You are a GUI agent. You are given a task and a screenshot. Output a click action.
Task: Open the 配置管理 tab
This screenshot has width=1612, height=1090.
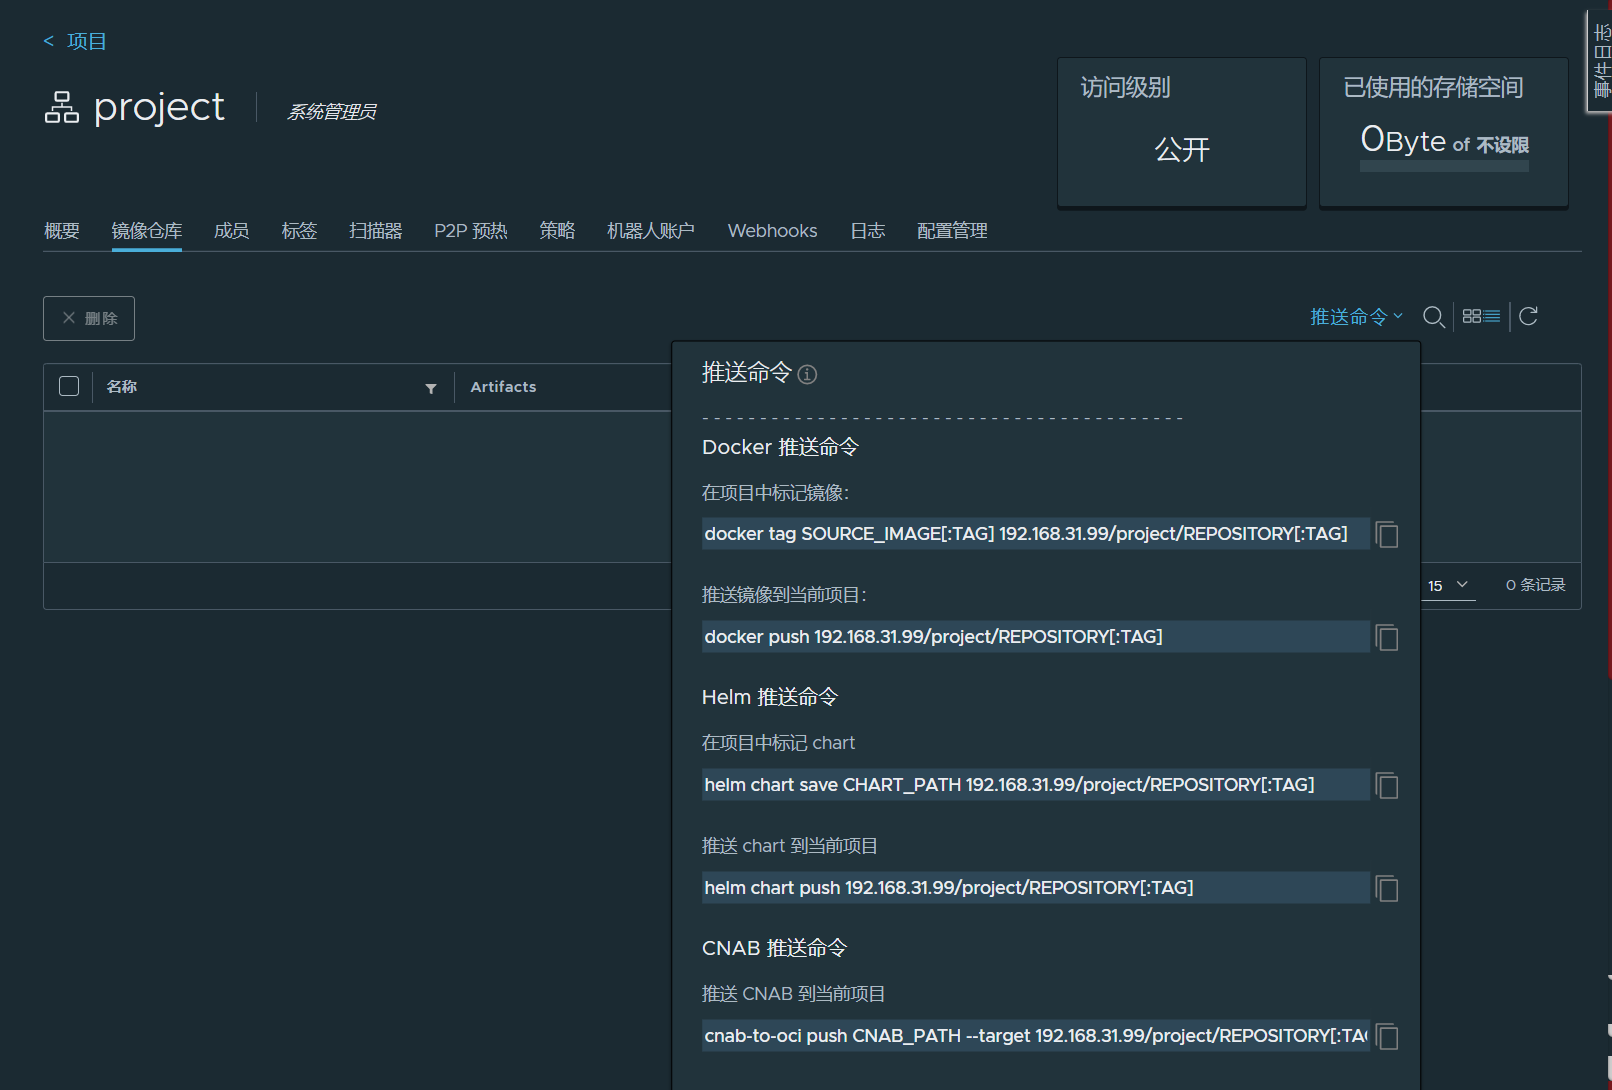[x=950, y=230]
